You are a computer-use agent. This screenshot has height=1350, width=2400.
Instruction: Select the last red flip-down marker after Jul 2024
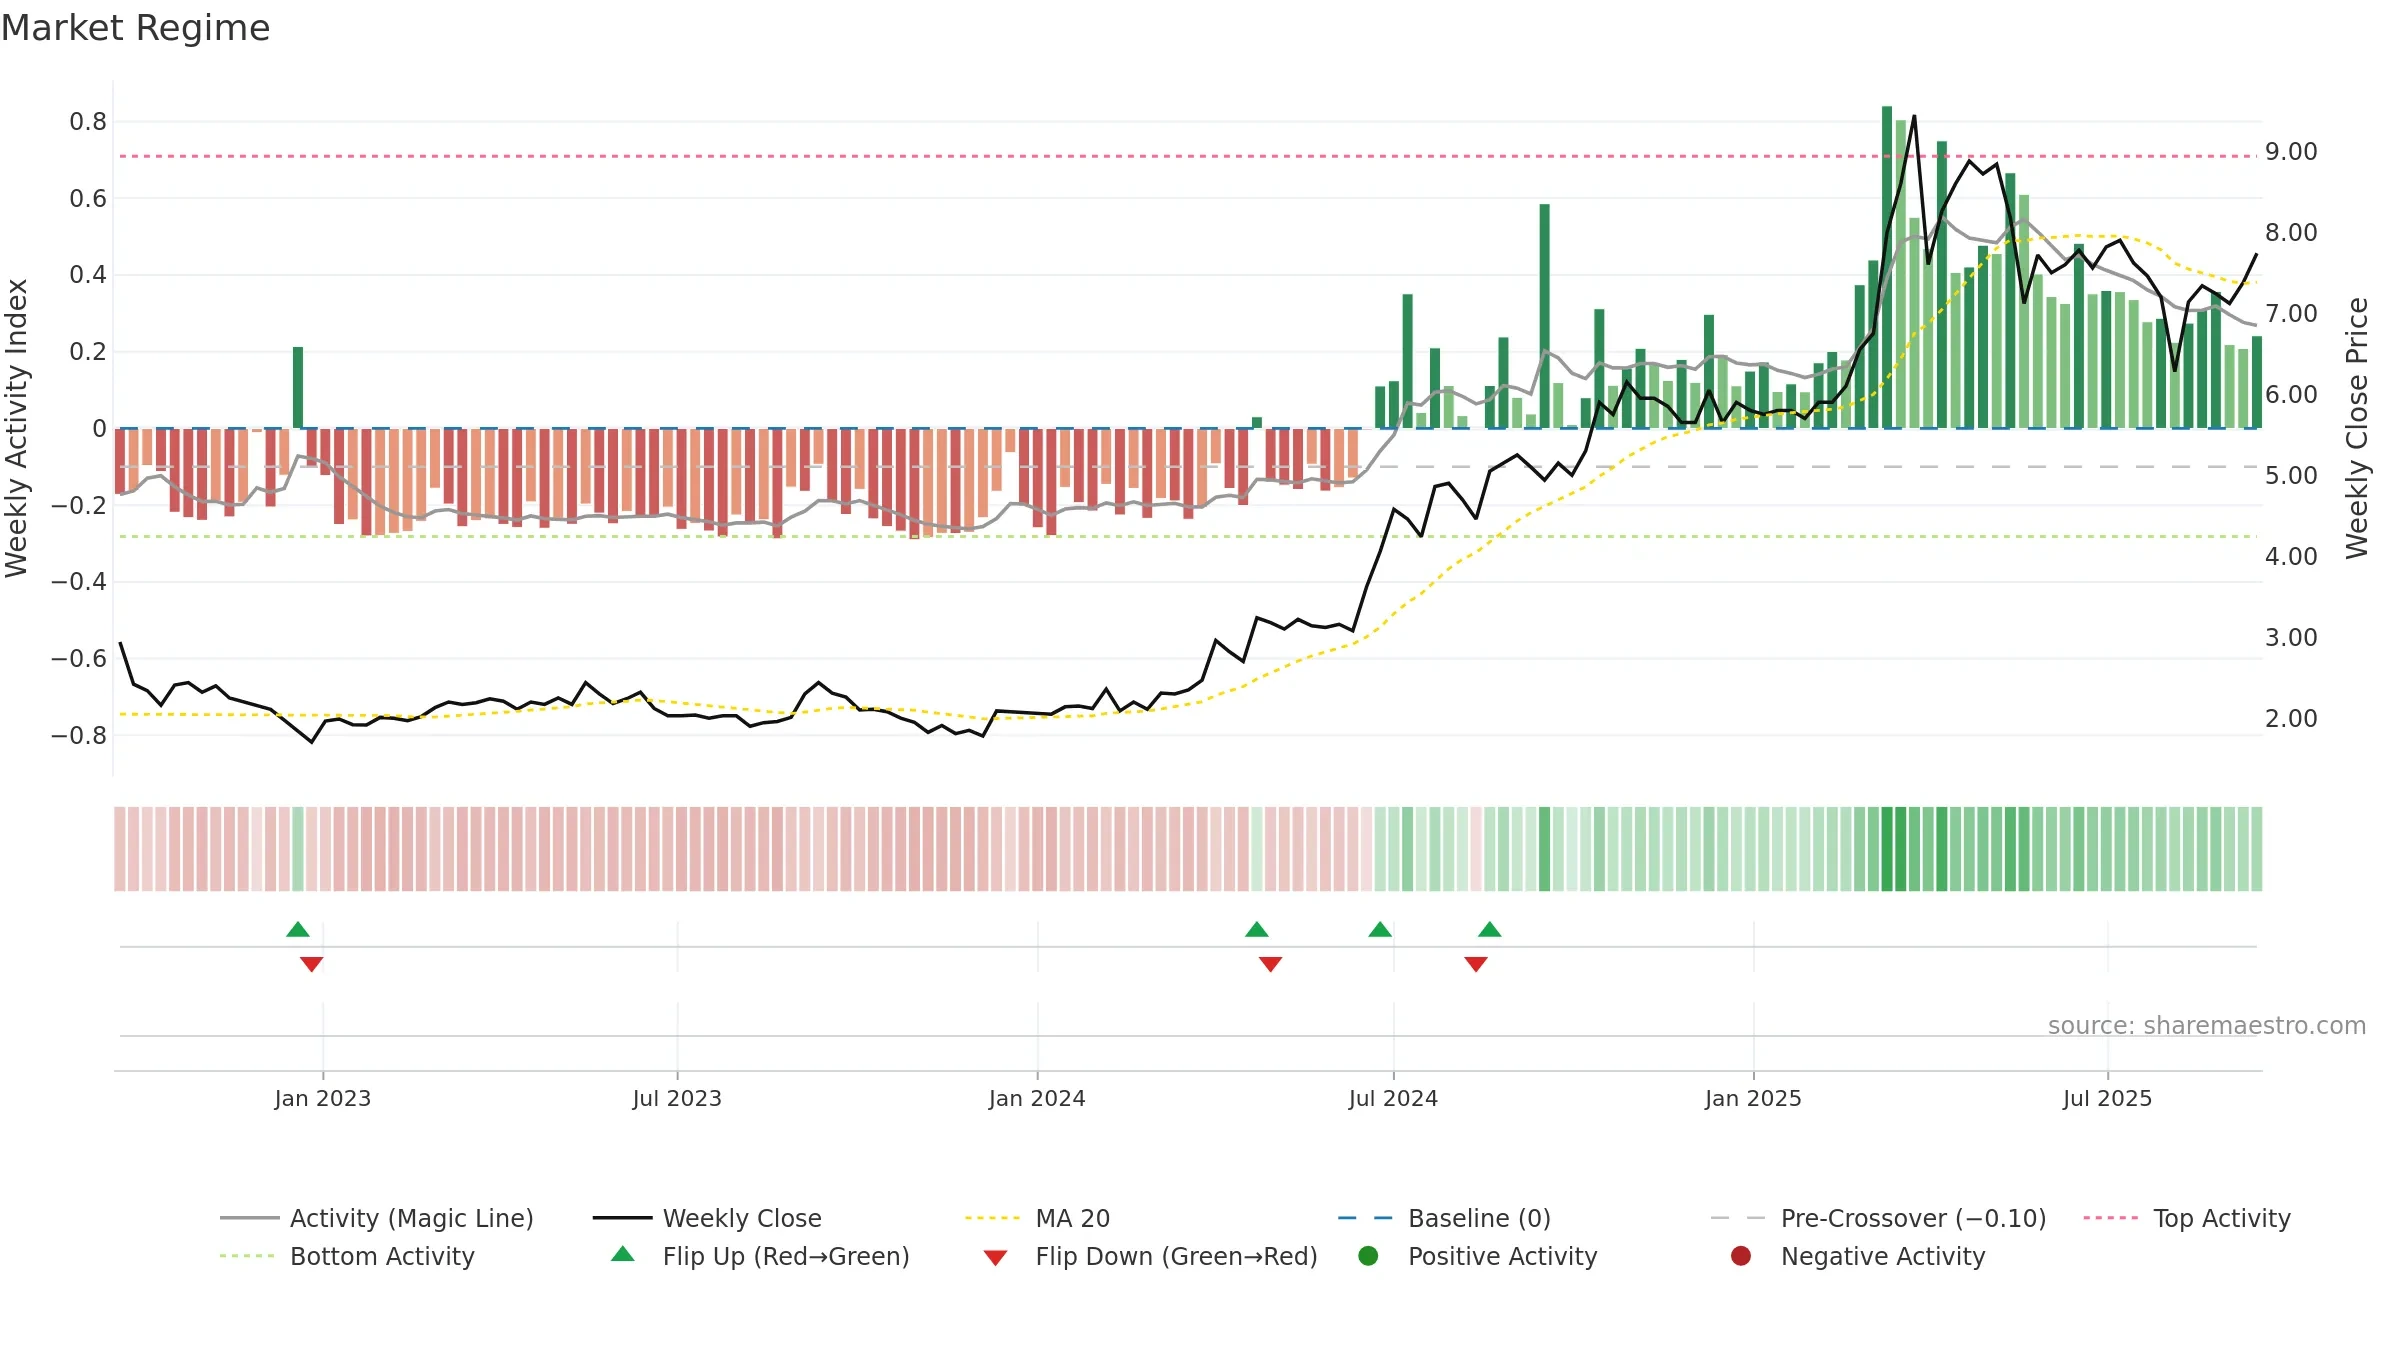tap(1476, 964)
